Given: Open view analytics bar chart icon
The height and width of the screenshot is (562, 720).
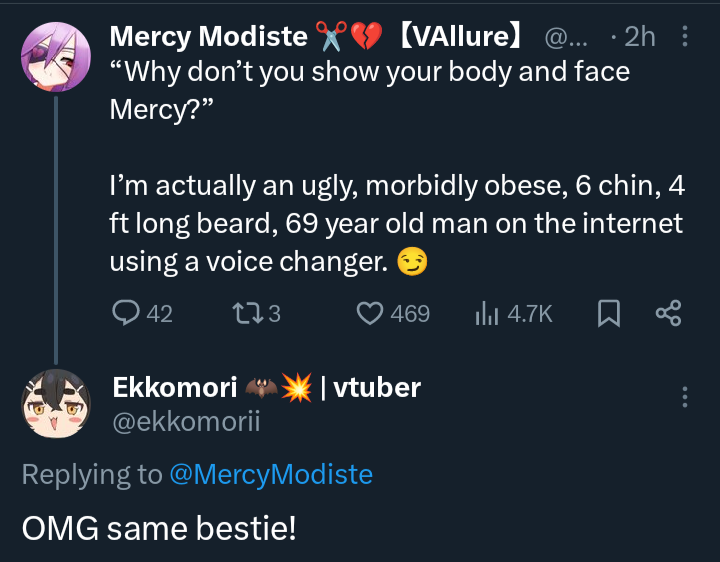Looking at the screenshot, I should click(x=487, y=314).
